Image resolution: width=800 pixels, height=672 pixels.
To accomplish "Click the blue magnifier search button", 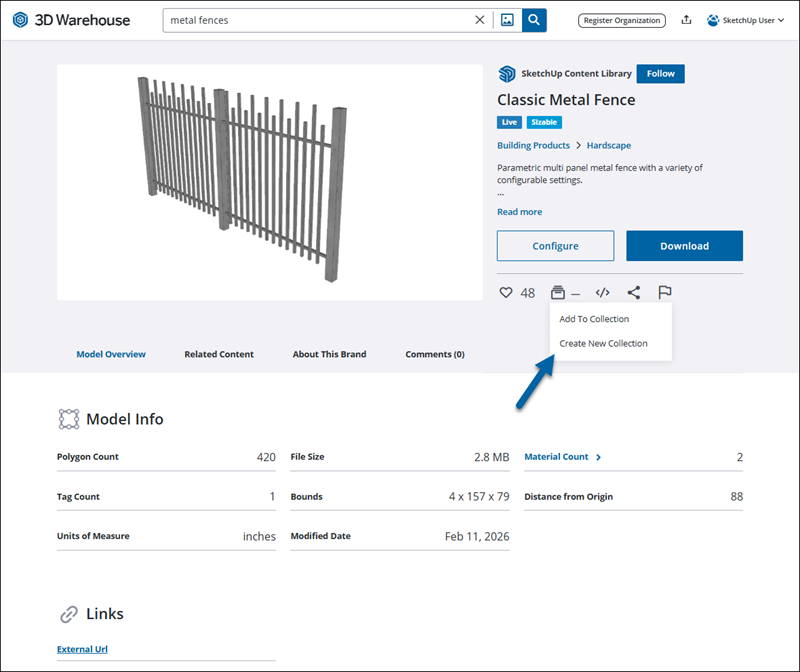I will [534, 20].
